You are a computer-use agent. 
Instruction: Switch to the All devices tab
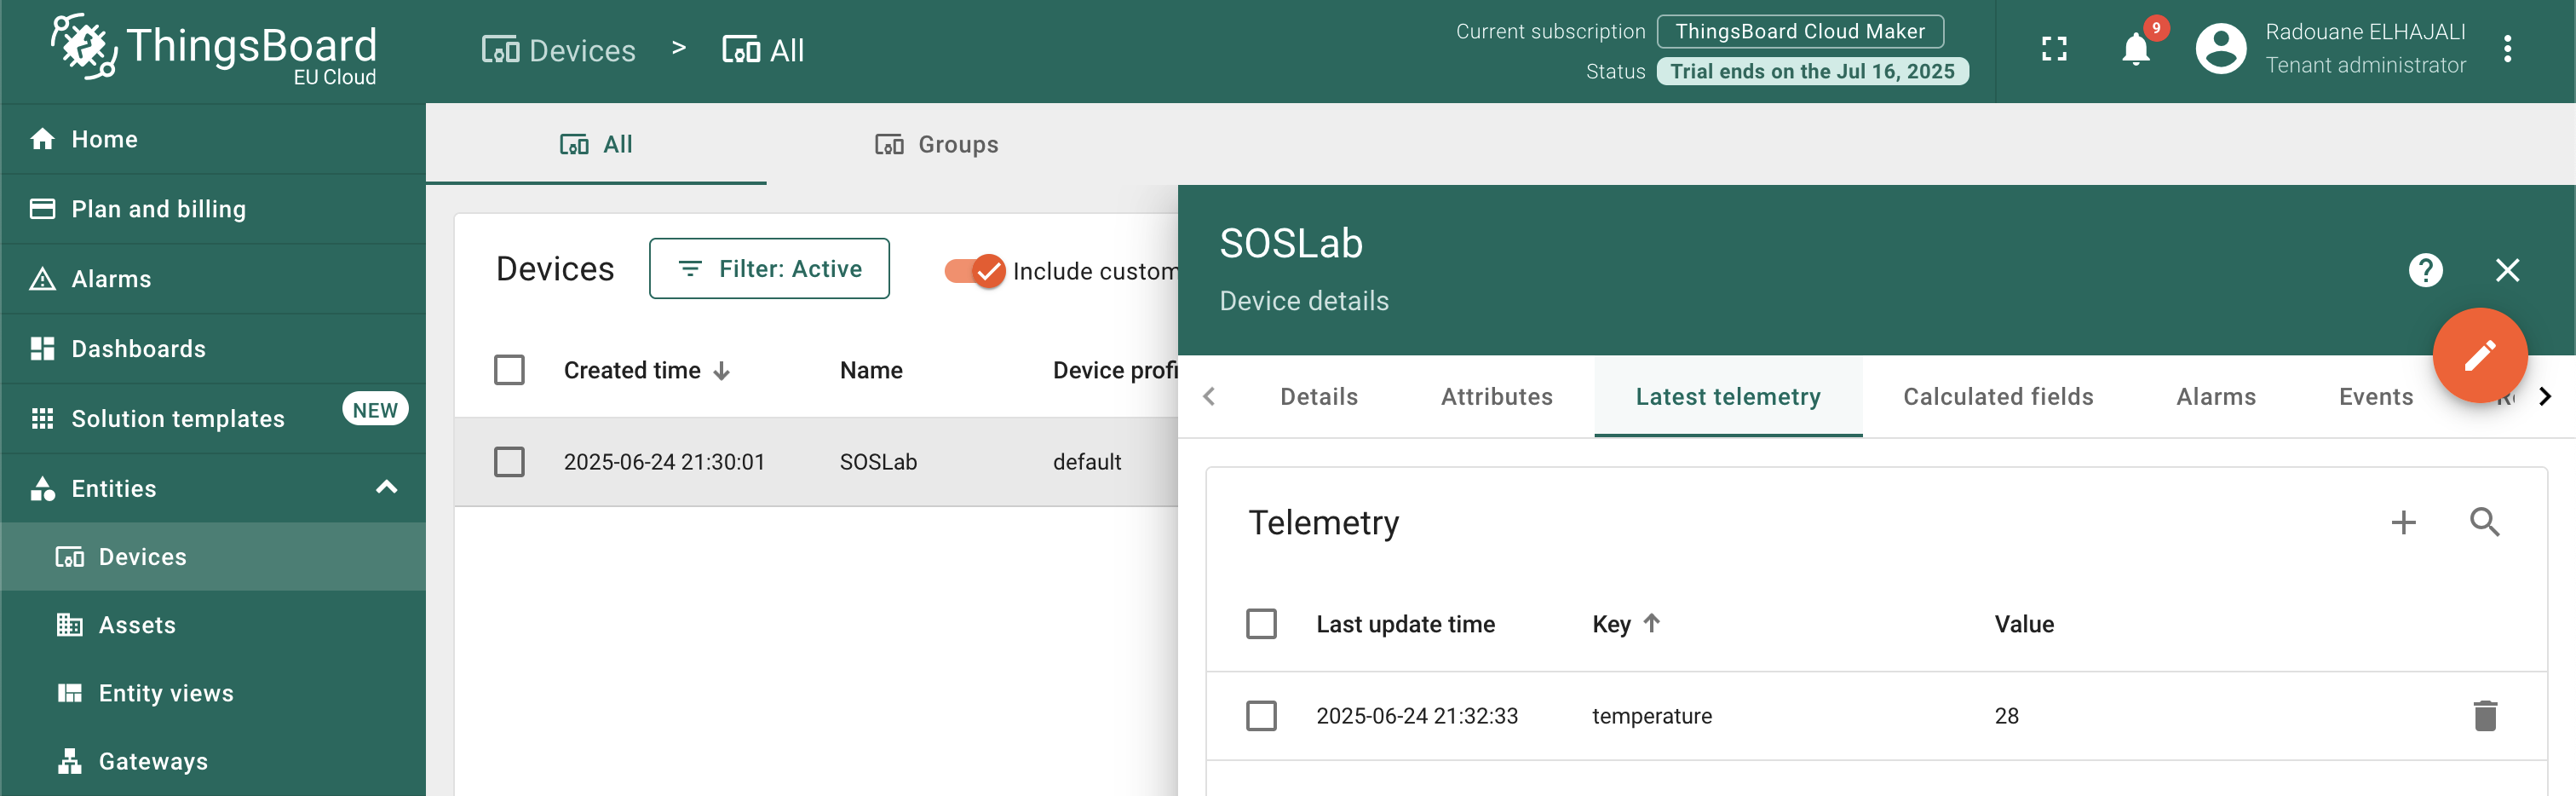tap(596, 144)
